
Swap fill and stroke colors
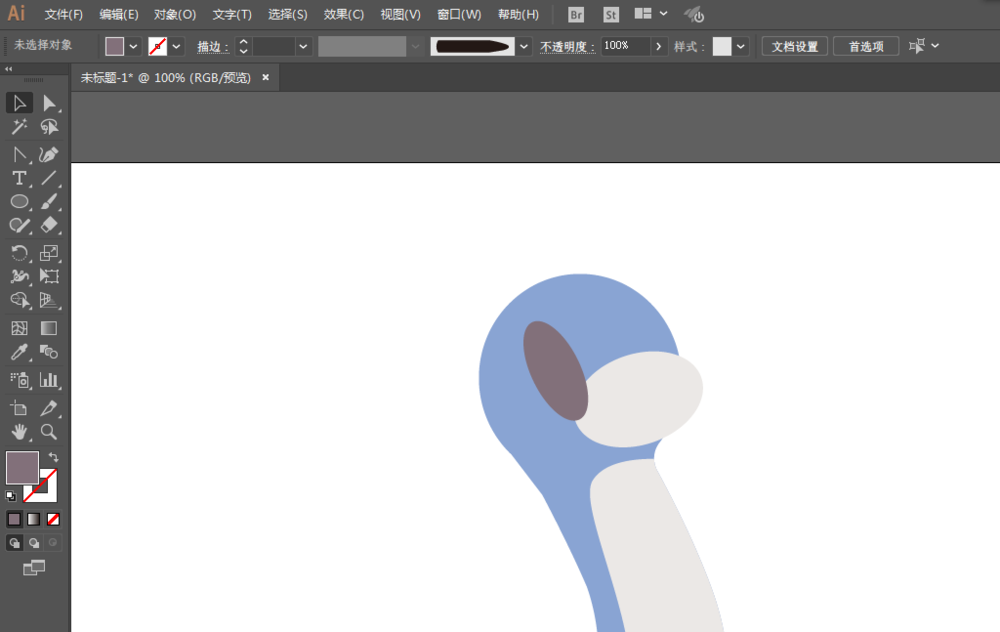(x=54, y=457)
